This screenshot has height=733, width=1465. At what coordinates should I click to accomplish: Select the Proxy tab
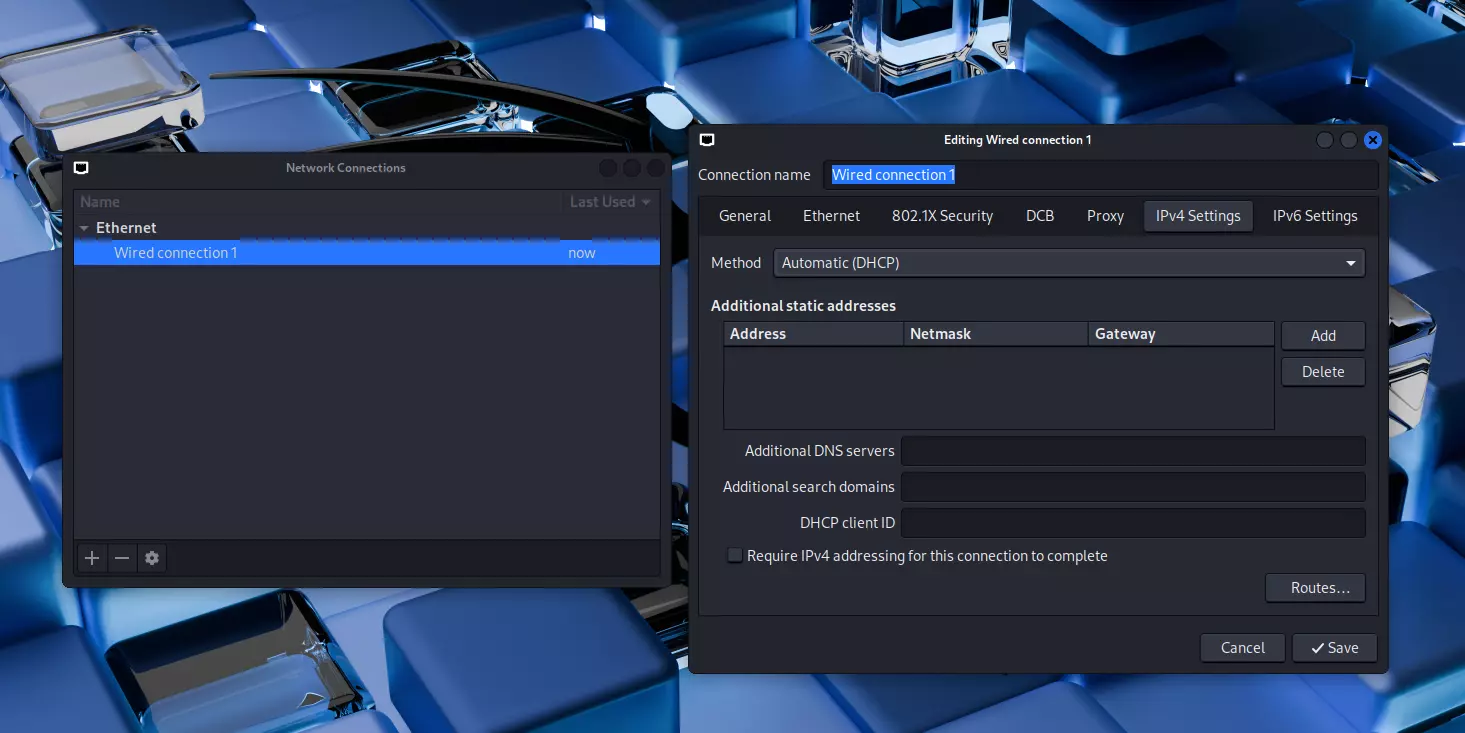click(1105, 216)
